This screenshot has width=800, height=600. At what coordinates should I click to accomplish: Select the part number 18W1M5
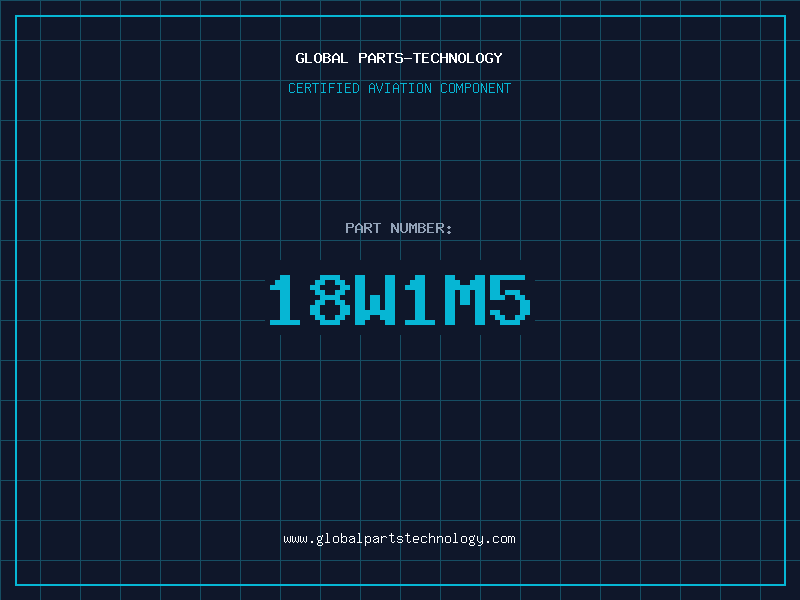pyautogui.click(x=400, y=299)
